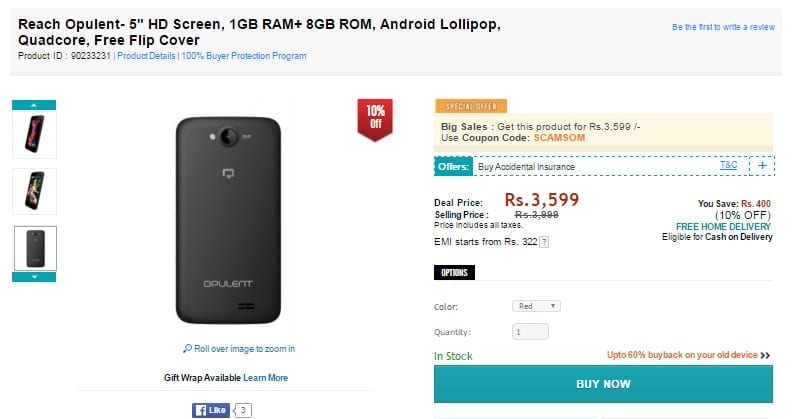Screen dimensions: 803x419
Task: Click the thumbnail carousel down arrow
Action: click(34, 277)
